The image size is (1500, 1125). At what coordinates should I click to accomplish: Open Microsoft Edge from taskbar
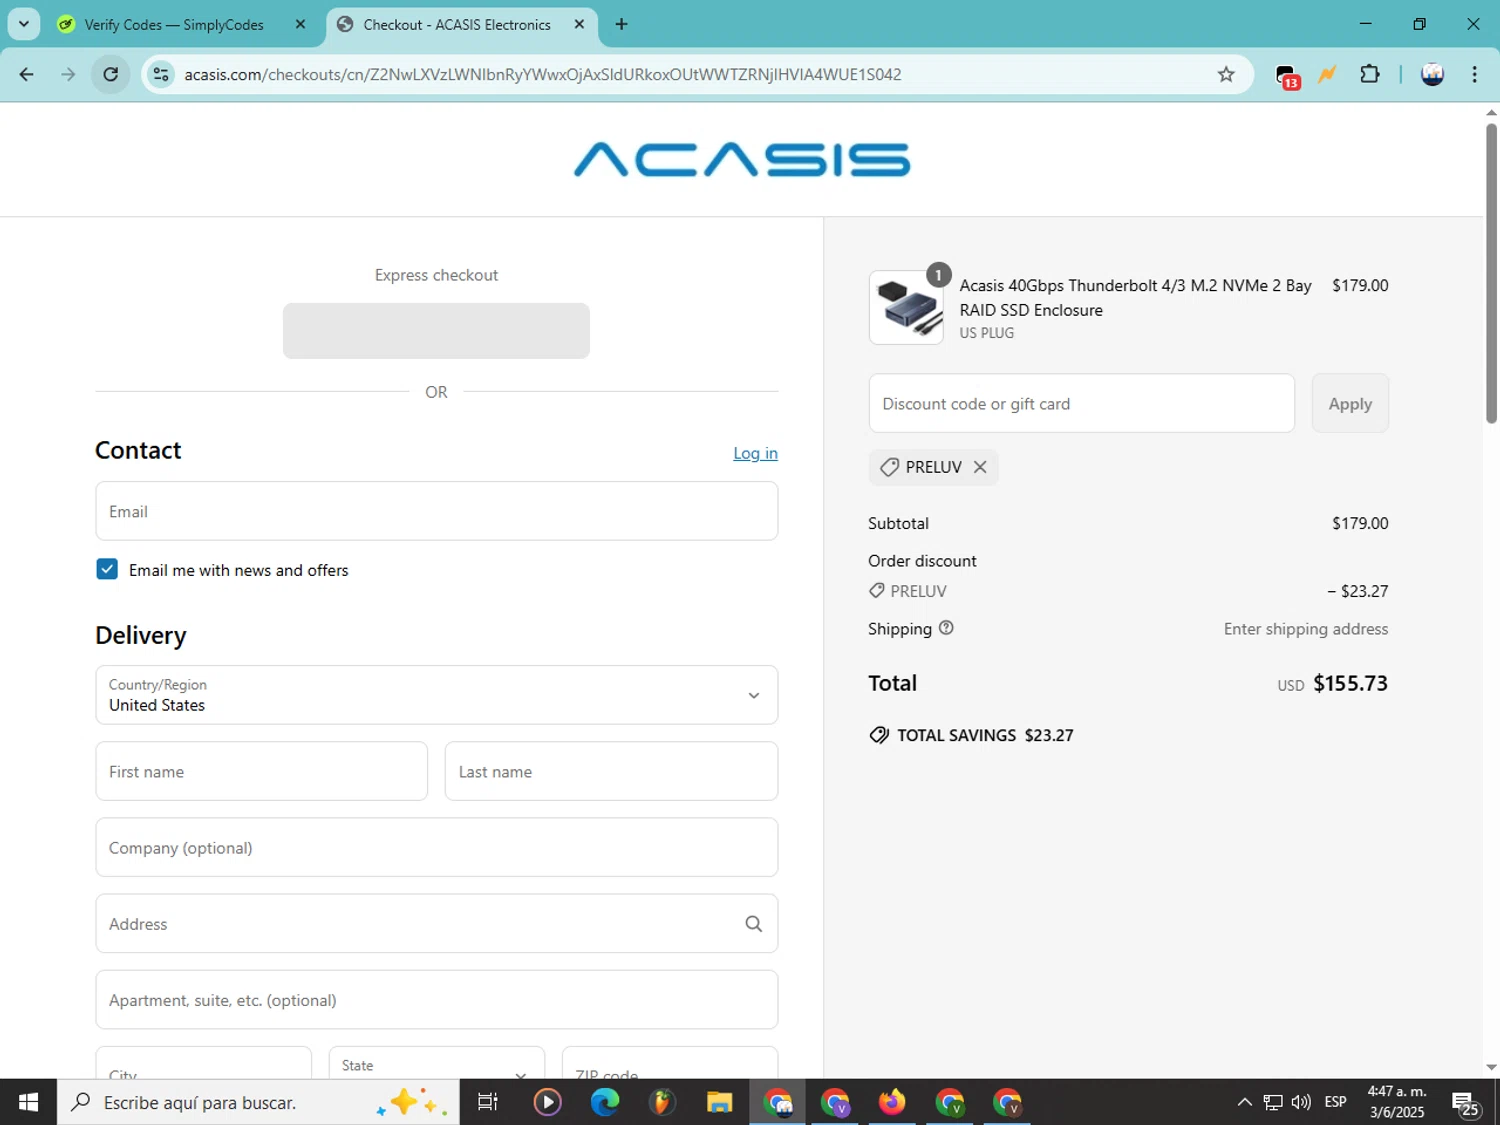[605, 1102]
